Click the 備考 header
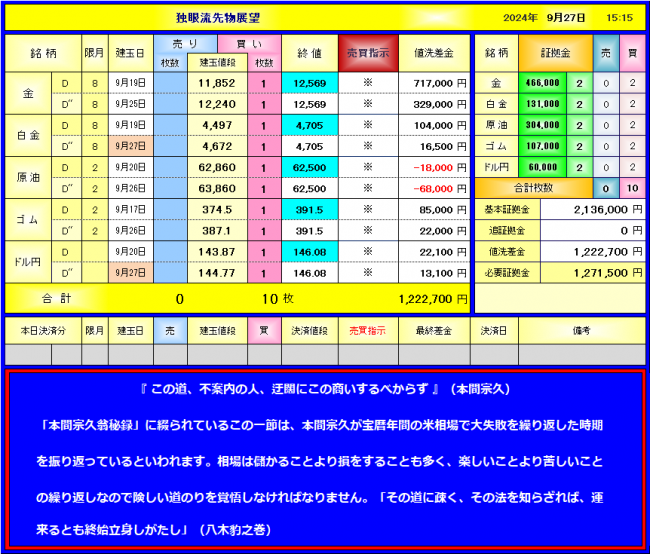Screen dimensions: 650x554 tap(582, 330)
